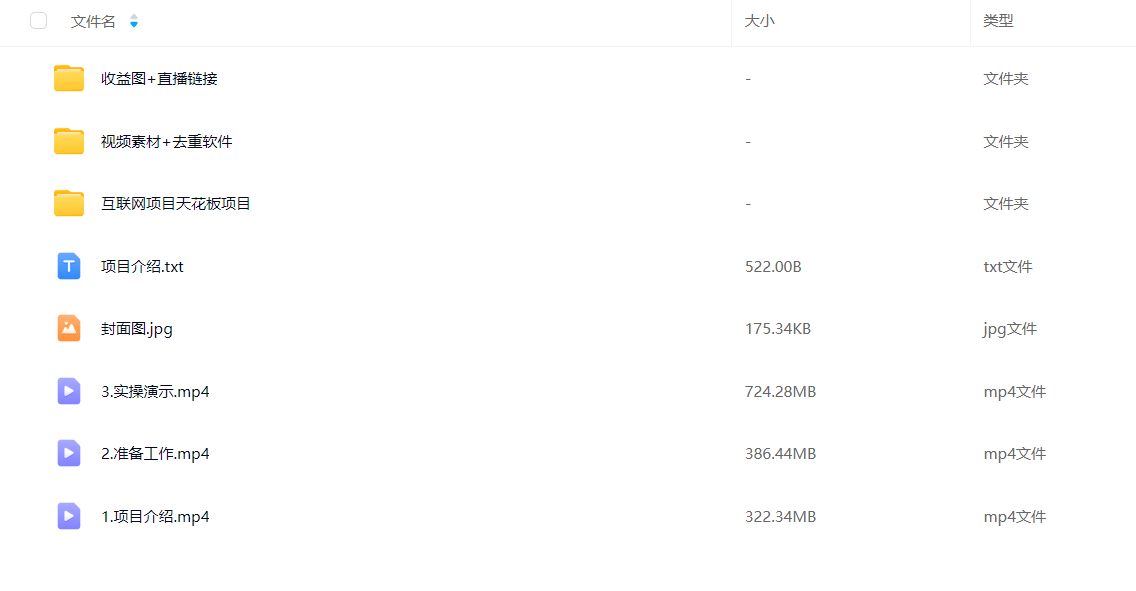
Task: Tick the select-all checkbox beside 文件名
Action: point(38,21)
